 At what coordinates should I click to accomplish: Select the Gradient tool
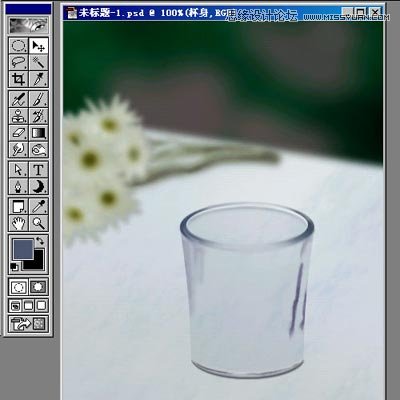point(38,133)
